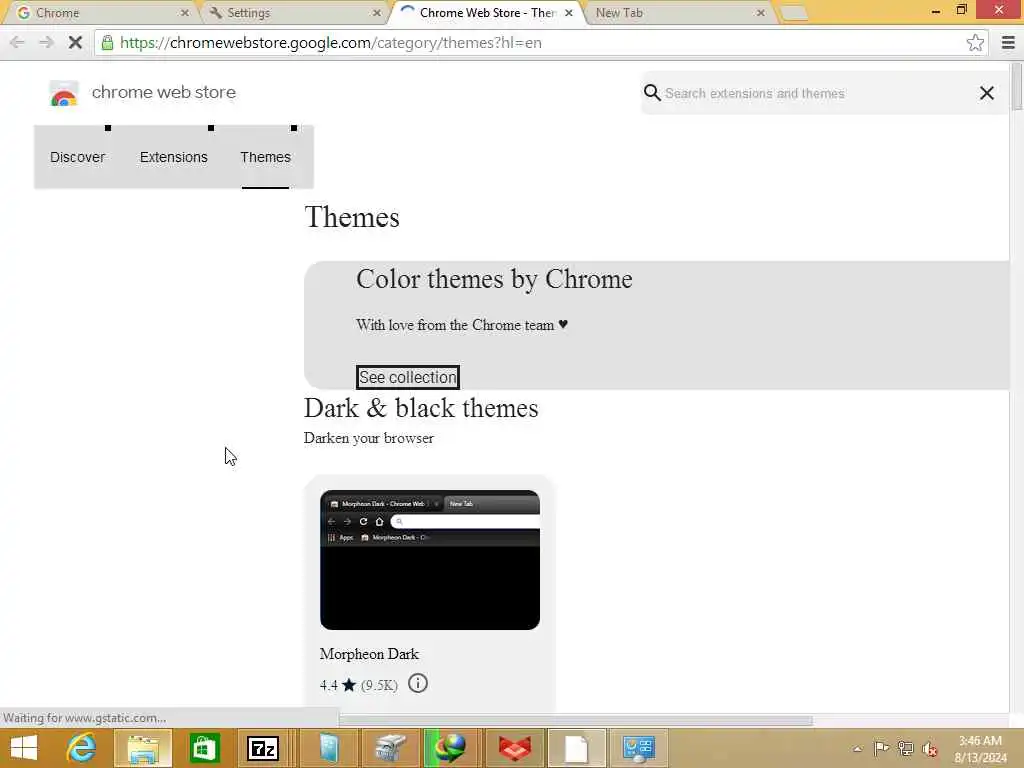Open the control panel taskbar icon
The height and width of the screenshot is (768, 1024).
click(x=638, y=748)
